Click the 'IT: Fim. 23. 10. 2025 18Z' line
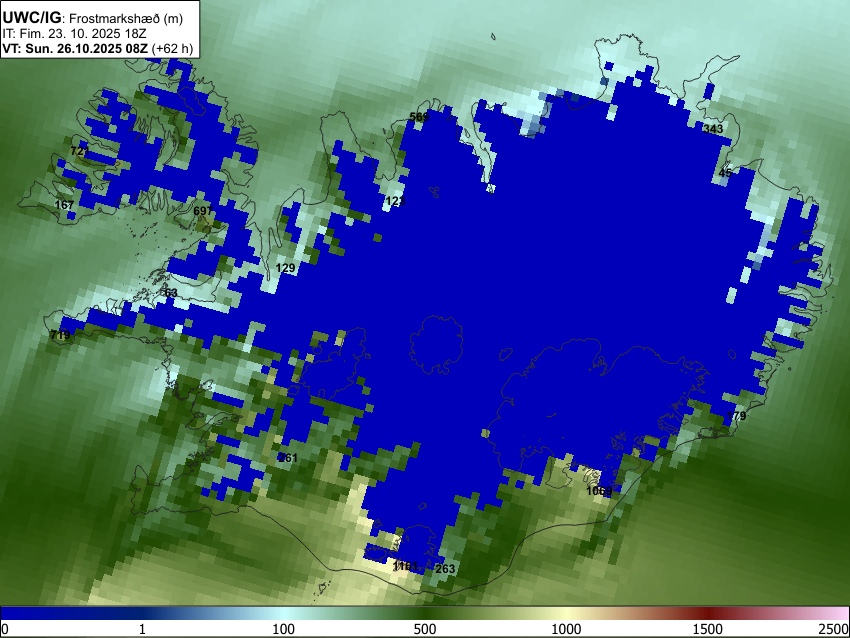 click(x=74, y=34)
